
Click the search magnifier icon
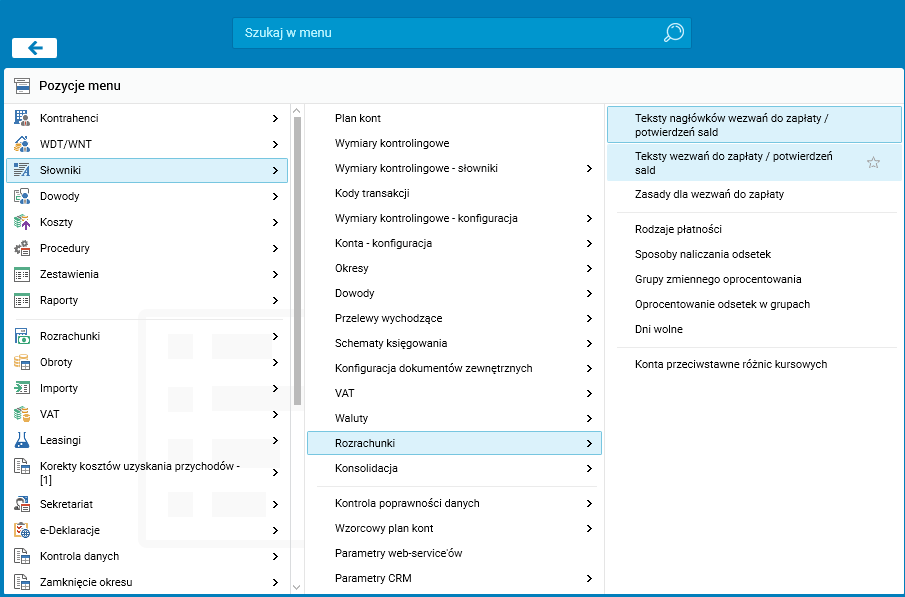pyautogui.click(x=674, y=33)
